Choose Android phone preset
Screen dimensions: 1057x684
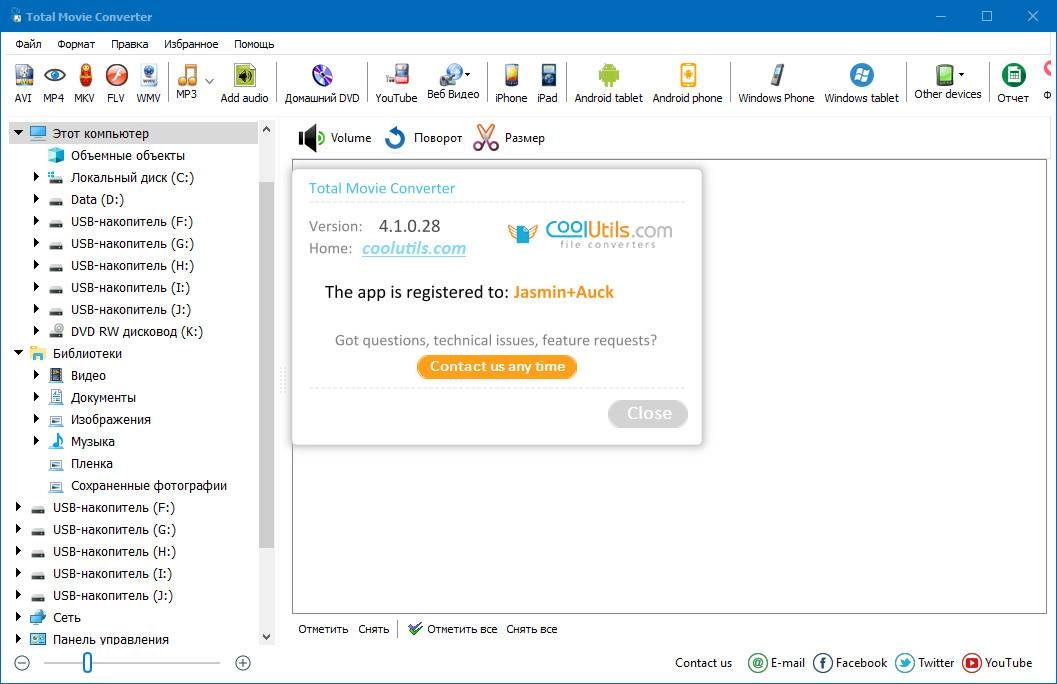(687, 83)
